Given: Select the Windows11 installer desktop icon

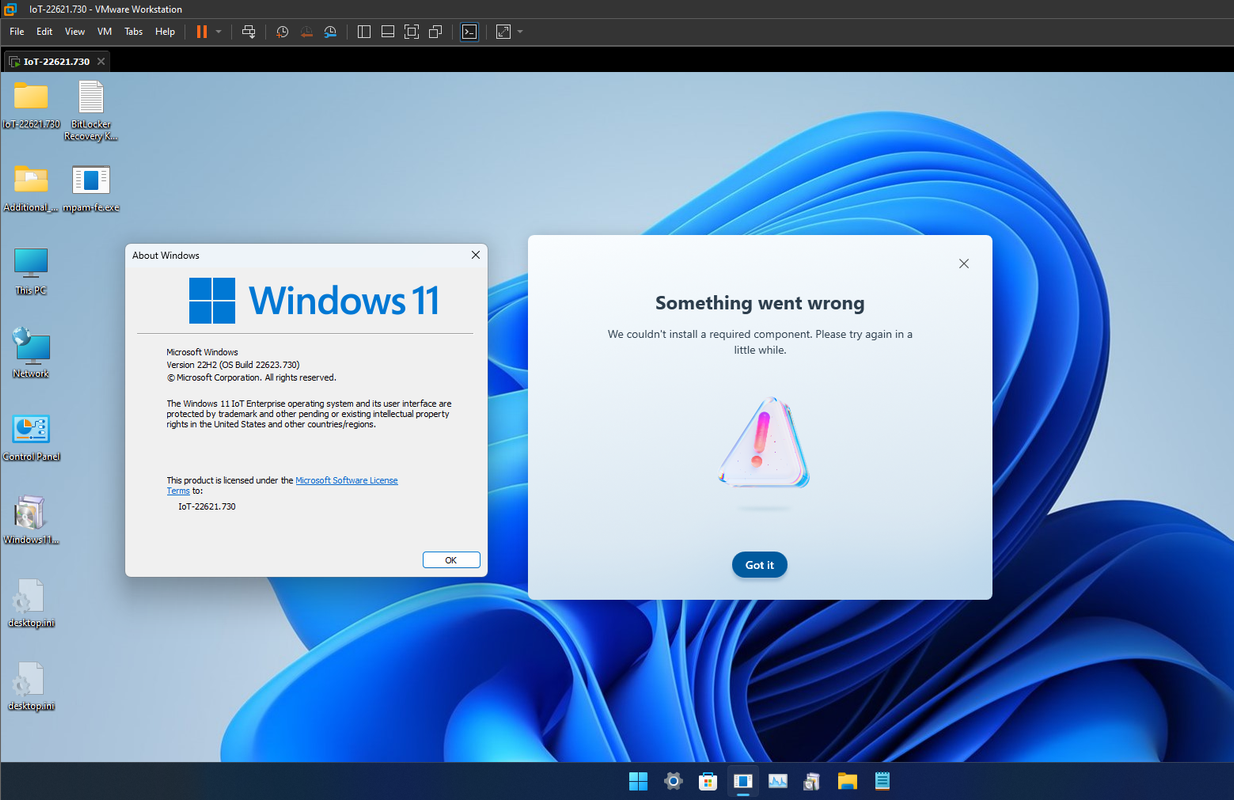Looking at the screenshot, I should pyautogui.click(x=31, y=520).
